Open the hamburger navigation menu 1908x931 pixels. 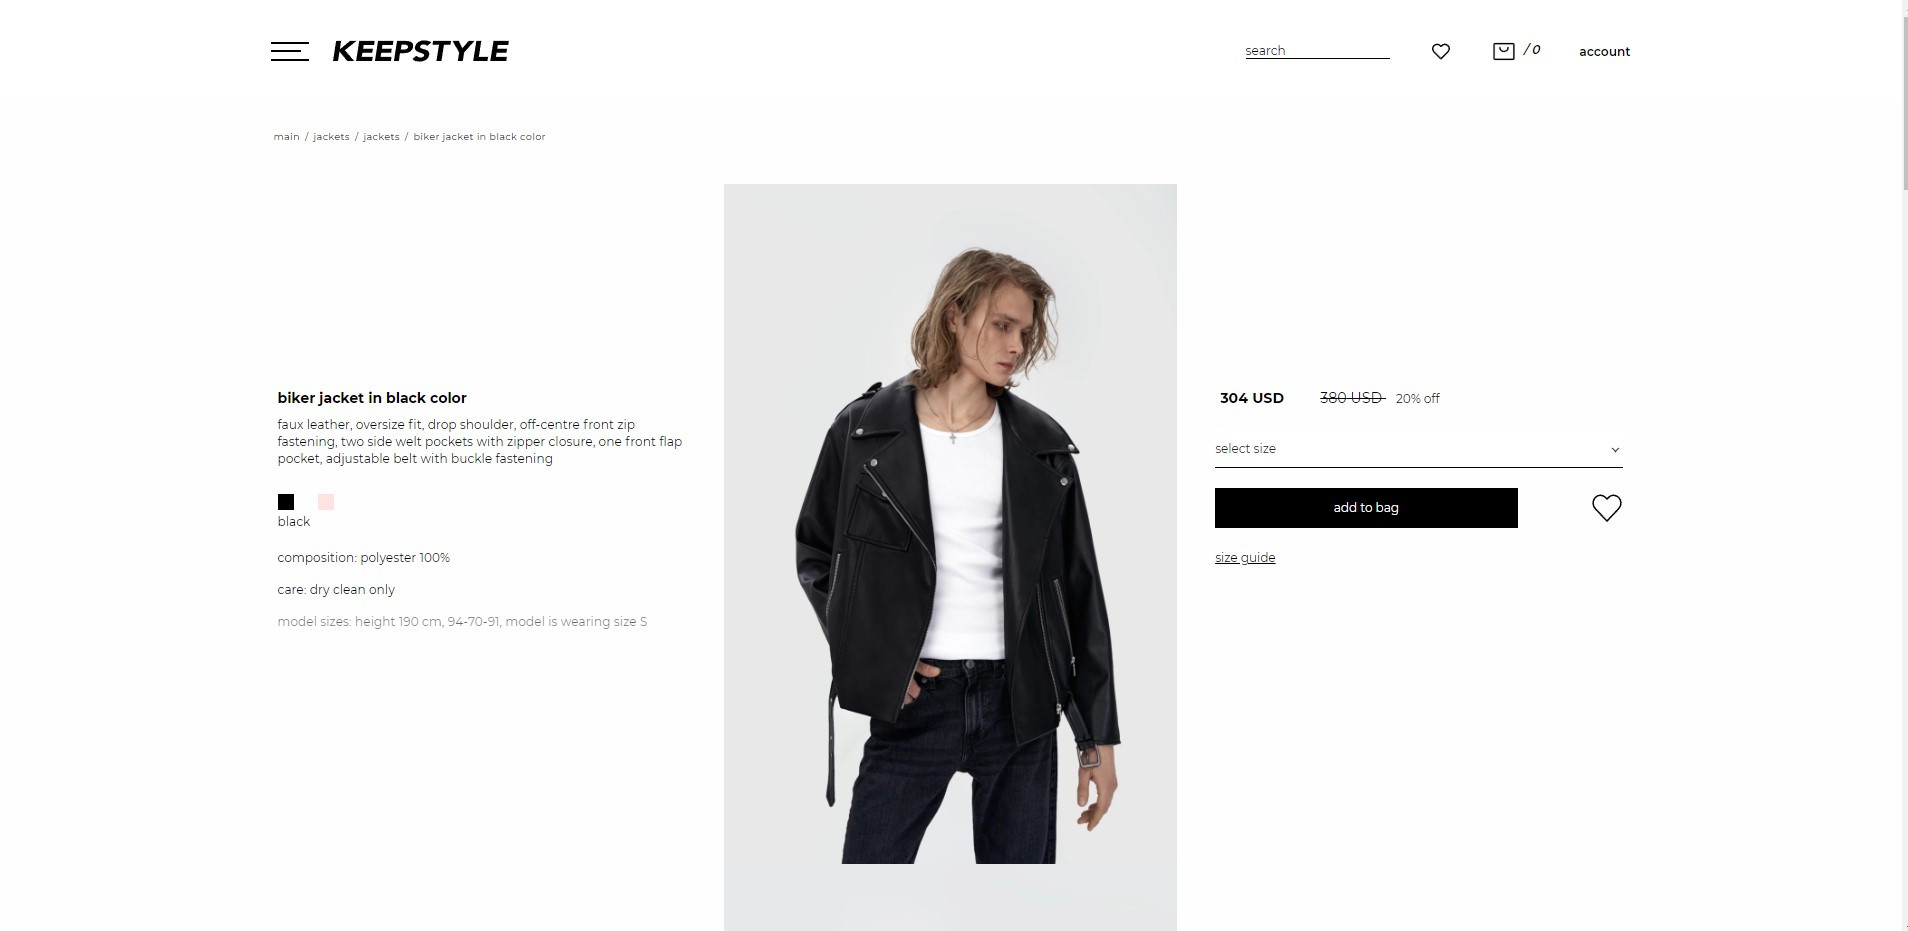[289, 51]
